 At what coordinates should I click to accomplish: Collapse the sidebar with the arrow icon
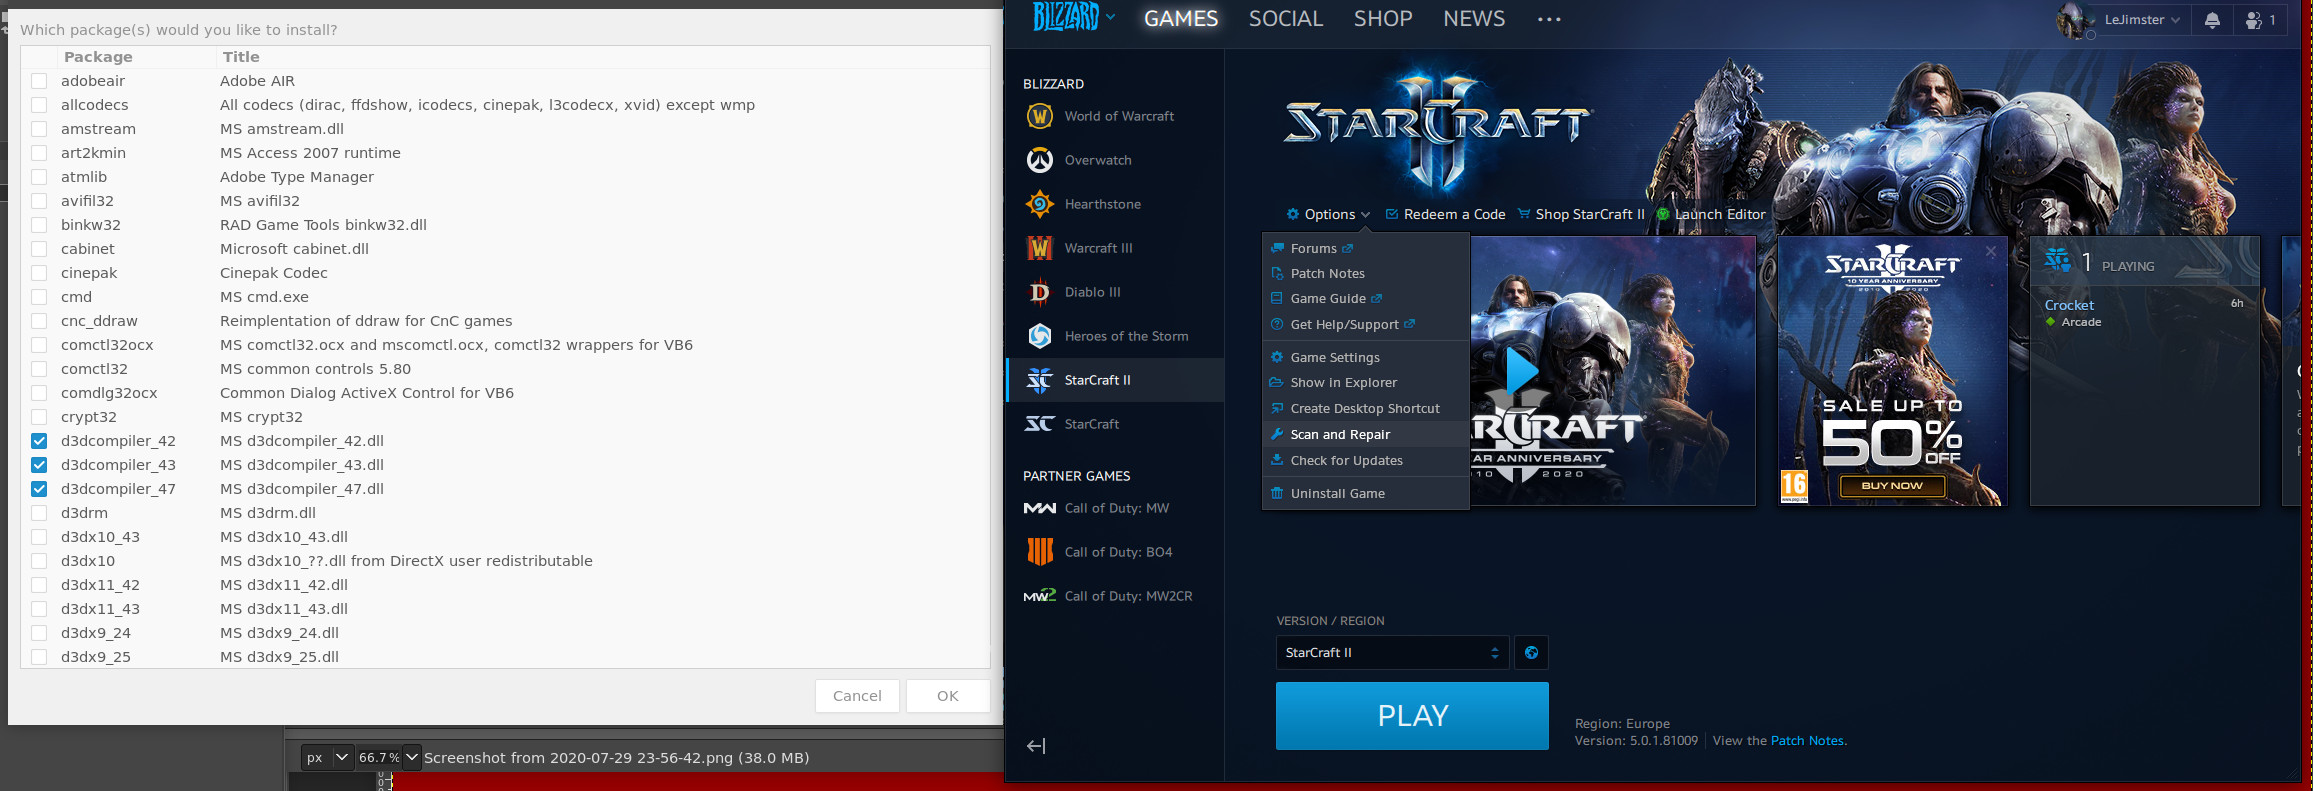tap(1036, 746)
